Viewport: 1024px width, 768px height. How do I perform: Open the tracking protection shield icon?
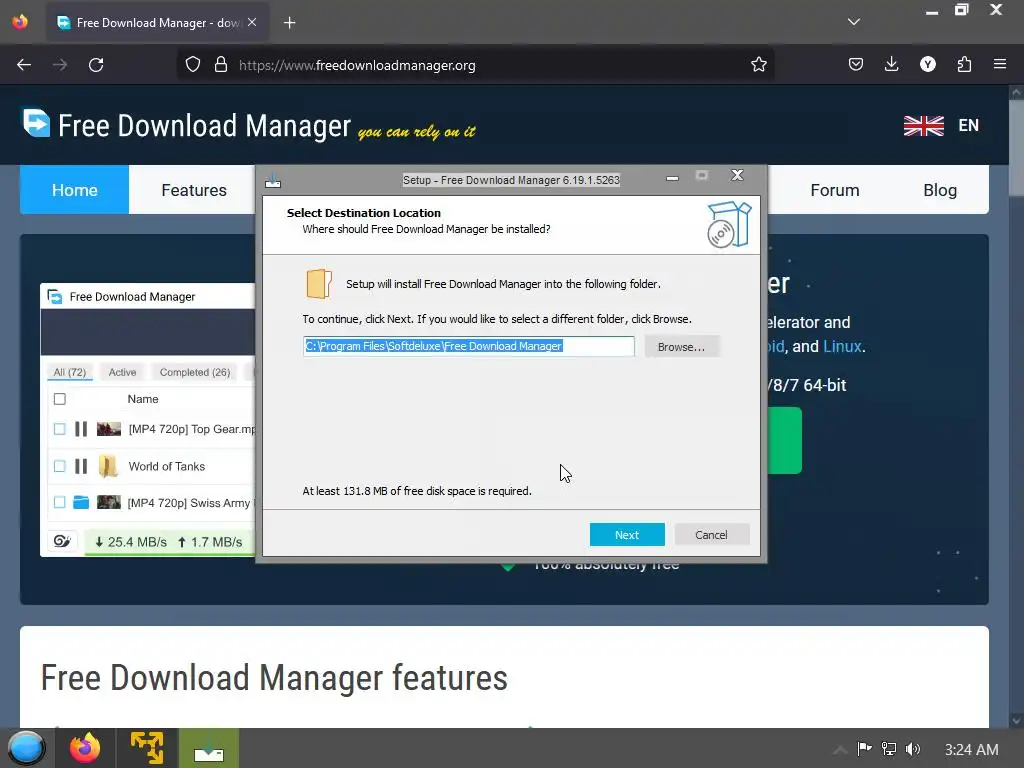click(x=193, y=65)
